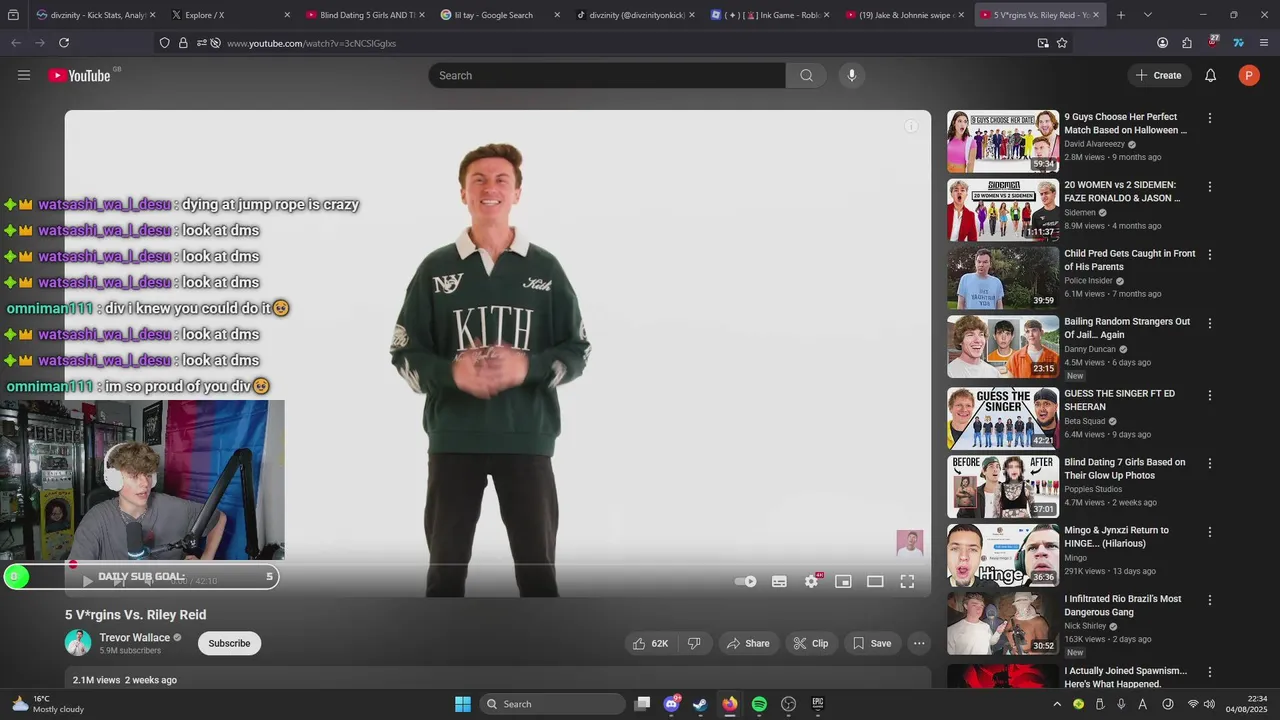Open Epic Games launcher from taskbar
The width and height of the screenshot is (1280, 720).
point(817,704)
